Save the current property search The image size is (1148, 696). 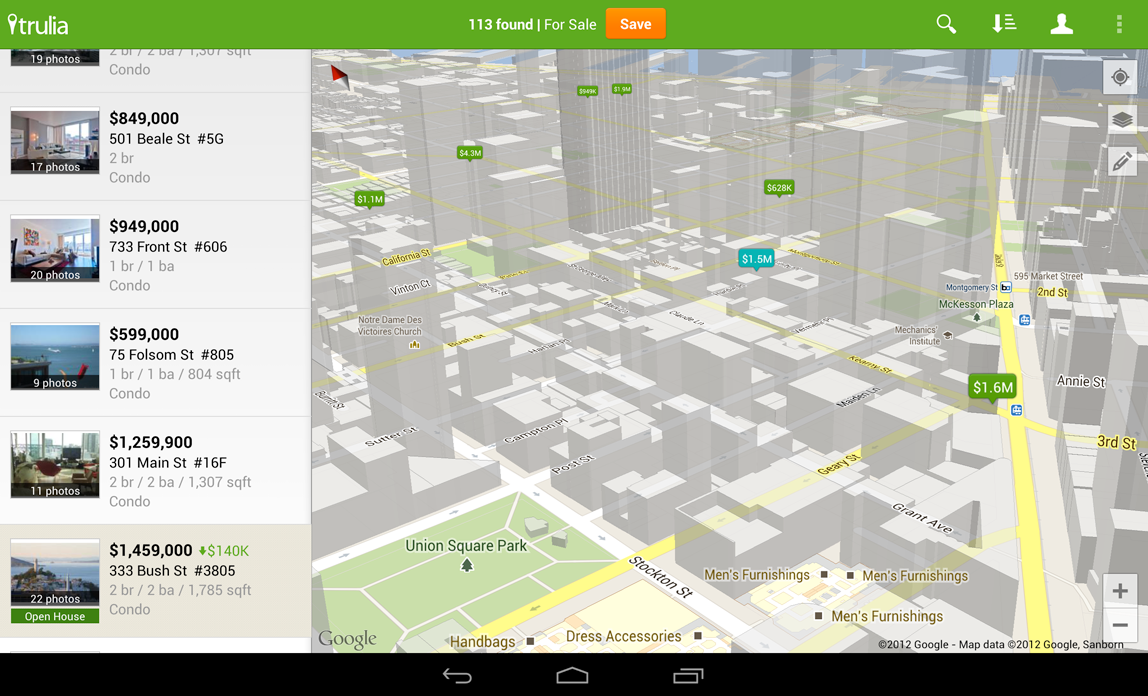(635, 23)
